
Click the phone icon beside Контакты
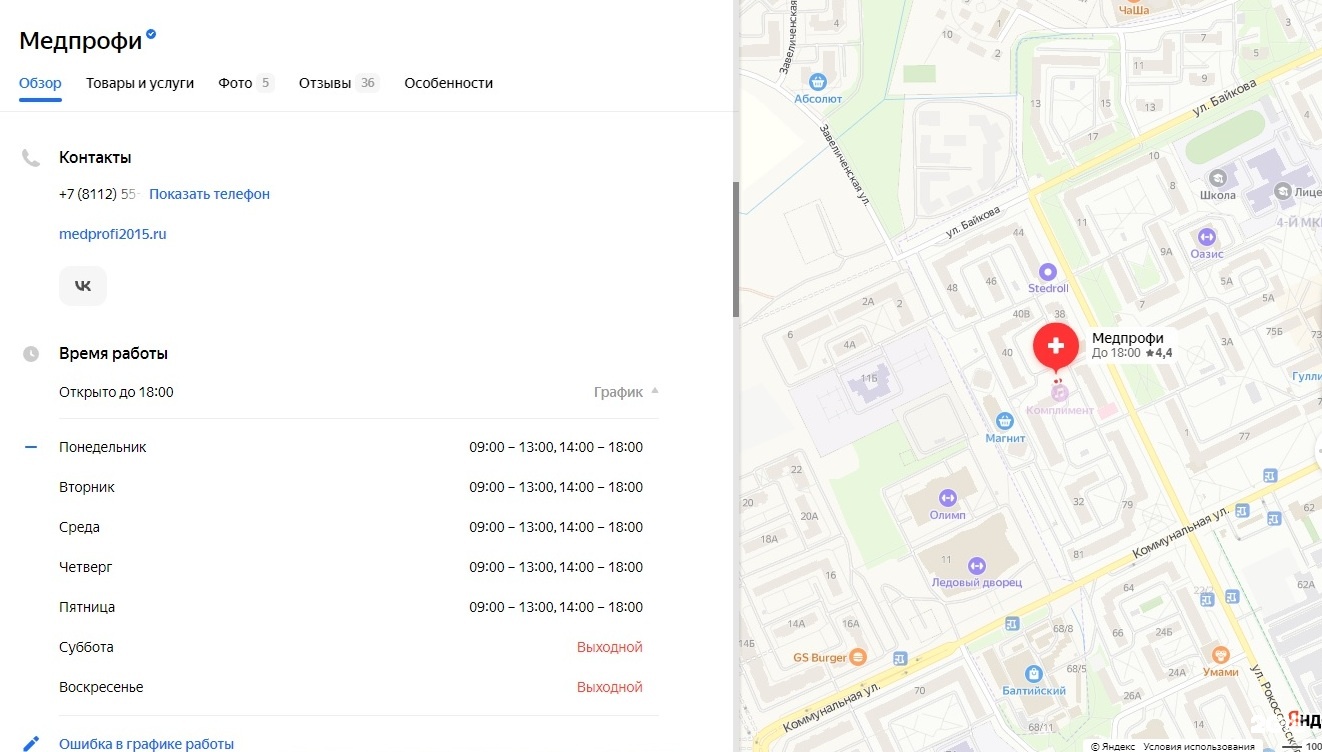(x=31, y=158)
